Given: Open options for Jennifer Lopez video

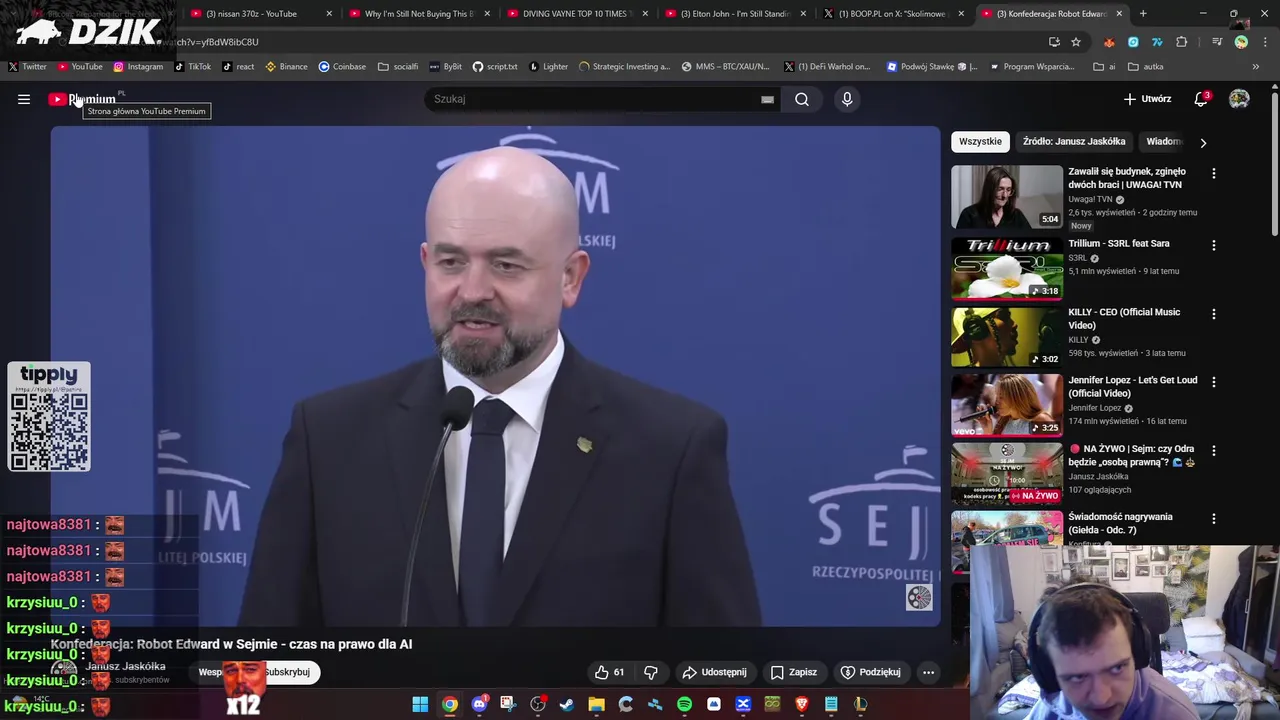Looking at the screenshot, I should pyautogui.click(x=1214, y=382).
